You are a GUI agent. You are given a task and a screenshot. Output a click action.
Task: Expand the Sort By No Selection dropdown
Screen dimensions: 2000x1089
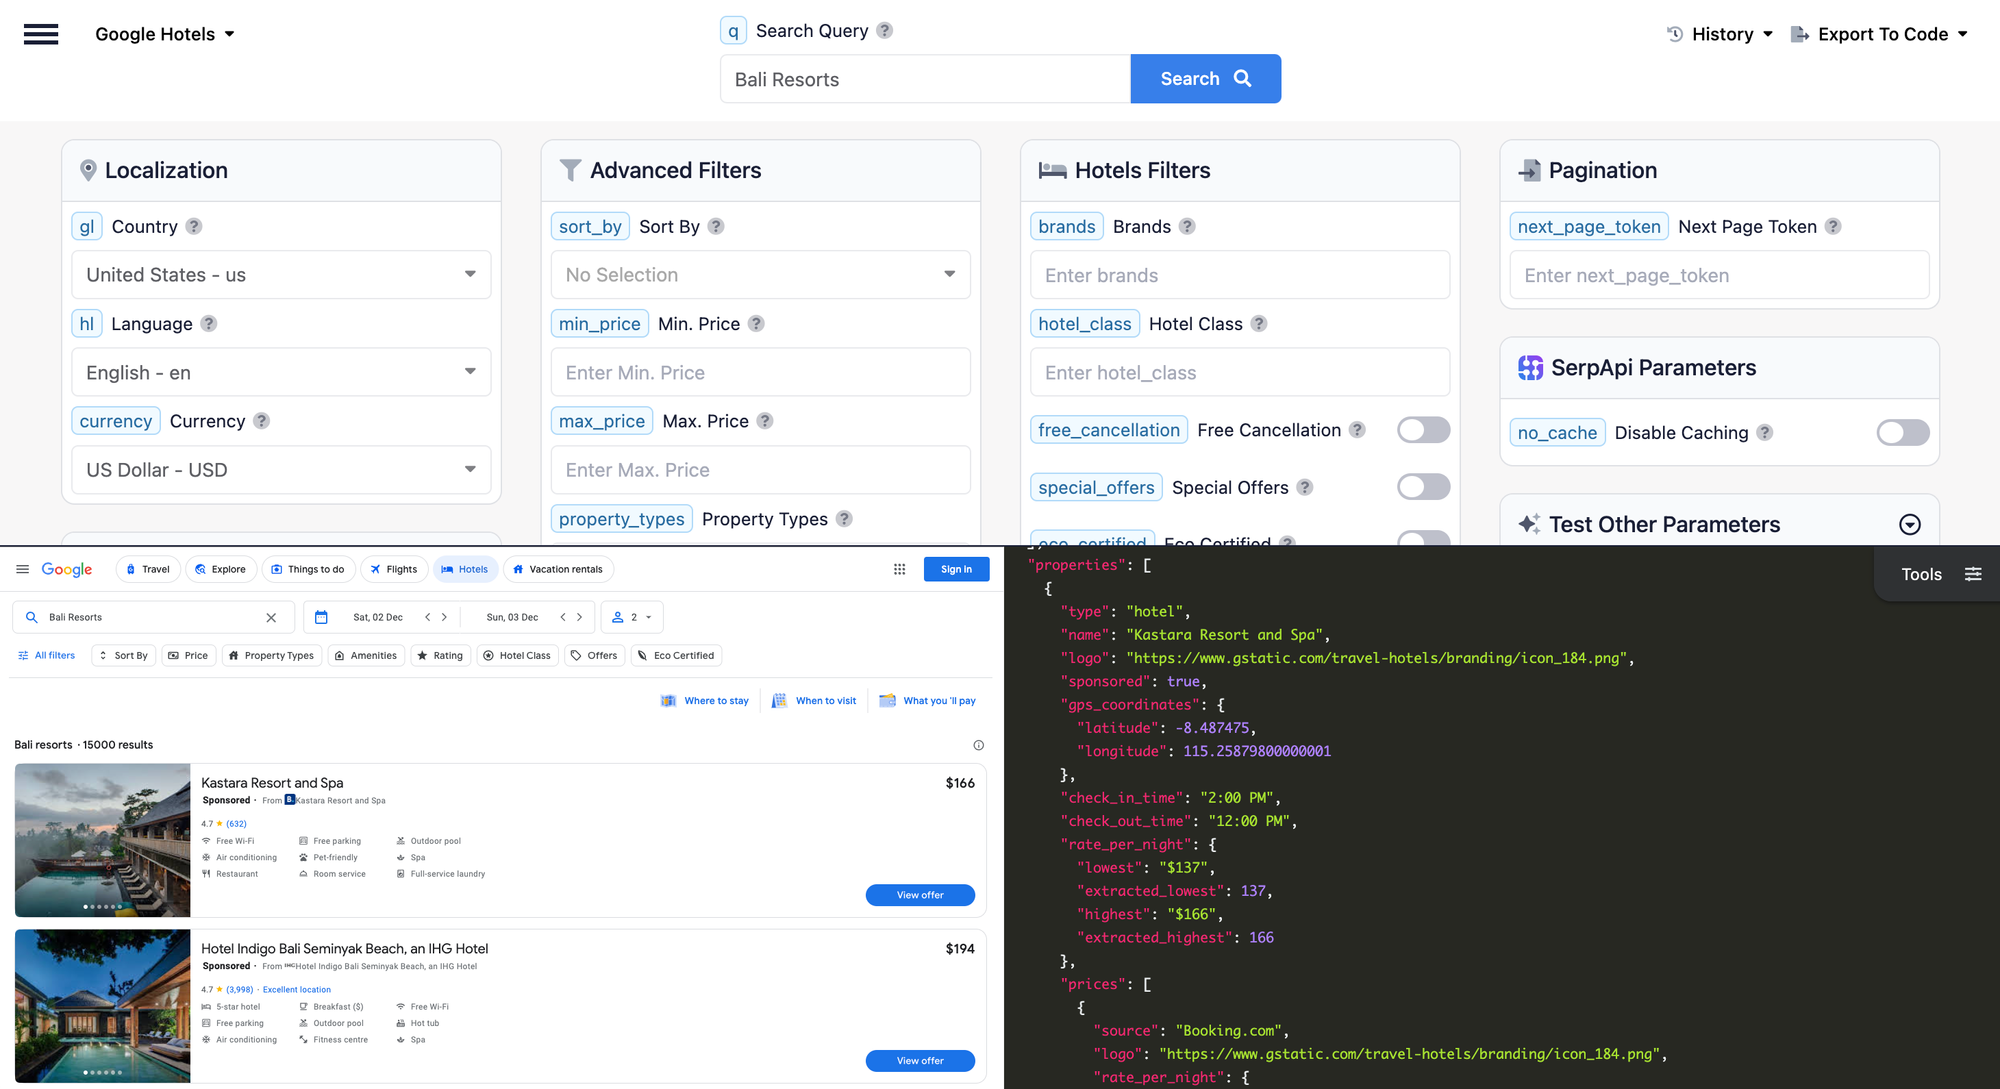(x=760, y=275)
